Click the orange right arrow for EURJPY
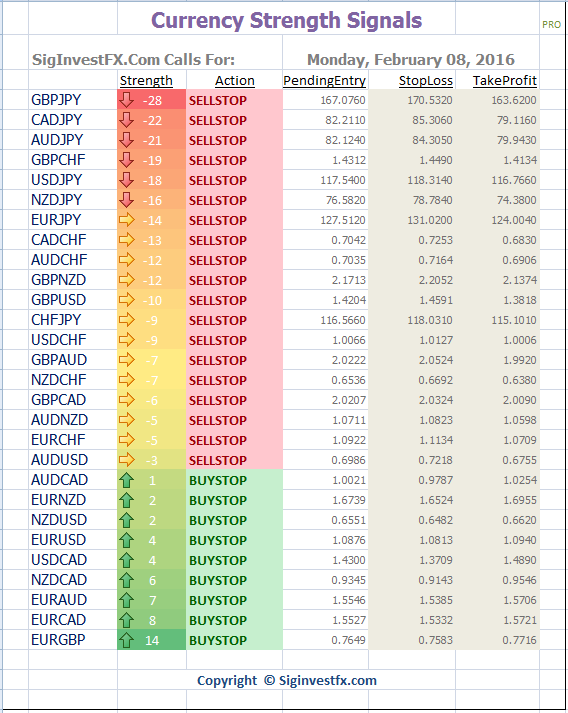Image resolution: width=568 pixels, height=713 pixels. point(127,220)
